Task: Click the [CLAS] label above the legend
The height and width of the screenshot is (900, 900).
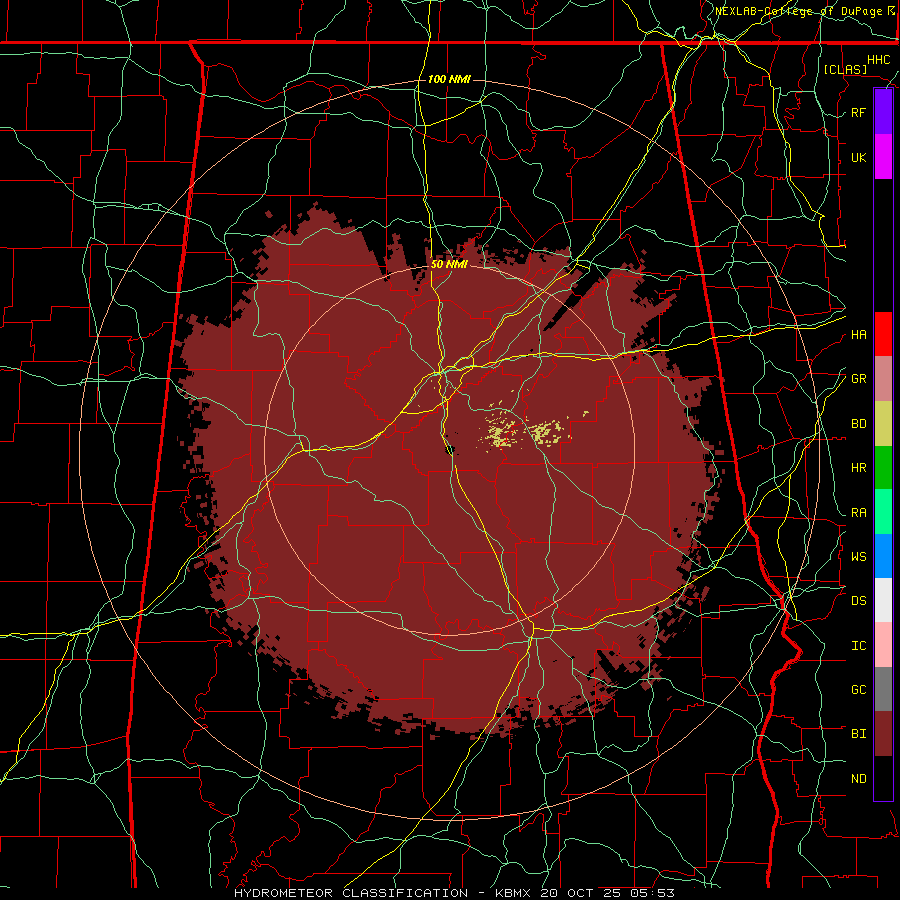Action: pyautogui.click(x=845, y=69)
